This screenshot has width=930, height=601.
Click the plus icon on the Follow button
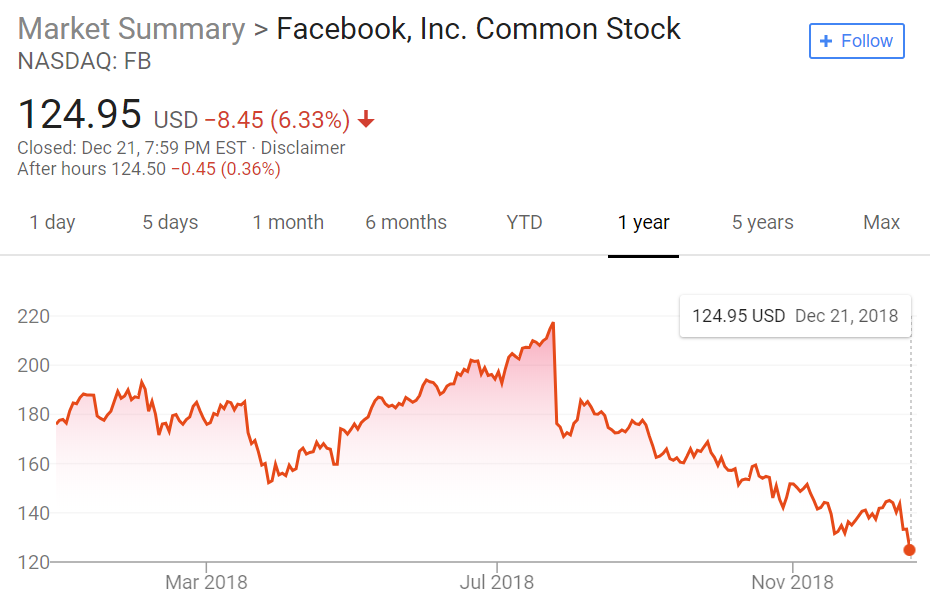coord(826,41)
